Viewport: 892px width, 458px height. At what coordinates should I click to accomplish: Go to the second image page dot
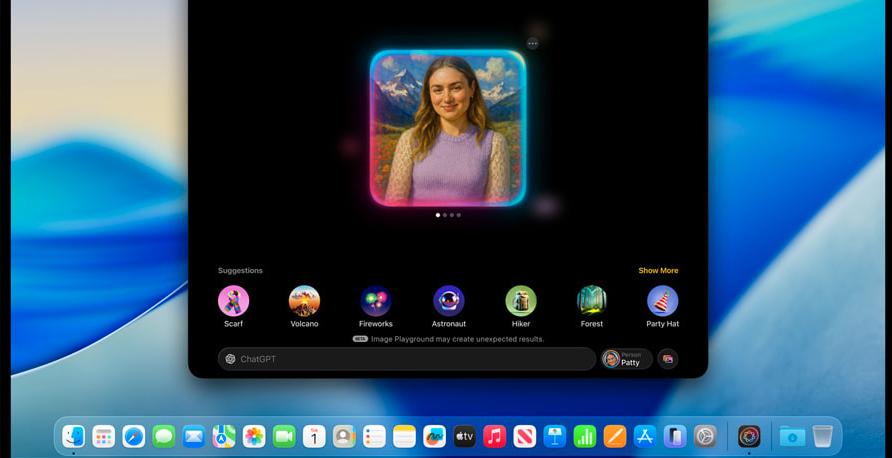444,215
